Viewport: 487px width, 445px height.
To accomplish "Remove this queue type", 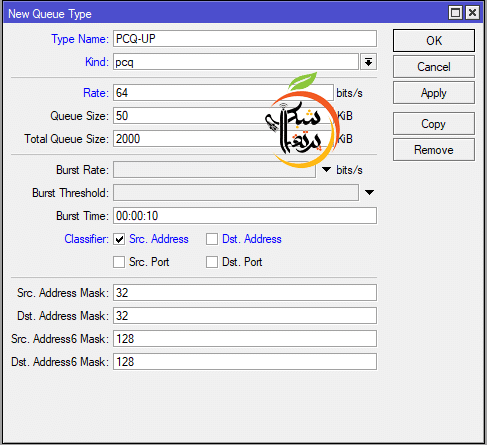I will point(434,150).
